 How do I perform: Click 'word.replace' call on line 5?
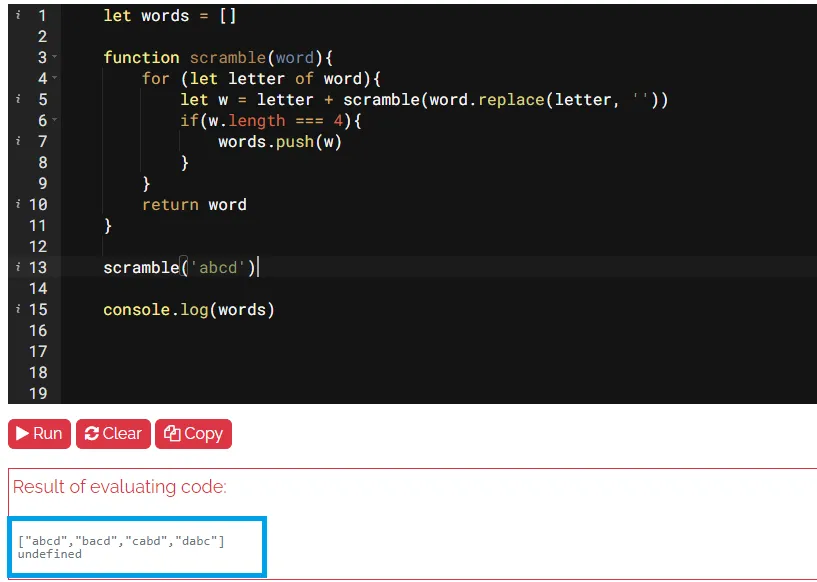coord(486,100)
